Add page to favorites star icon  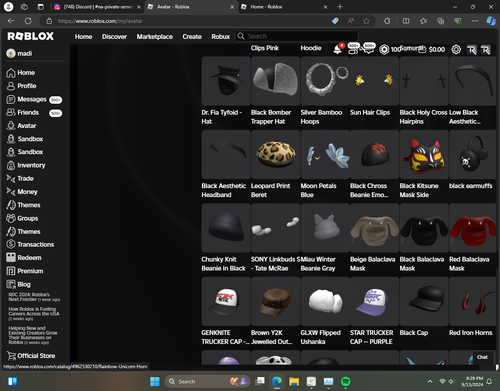[x=366, y=21]
